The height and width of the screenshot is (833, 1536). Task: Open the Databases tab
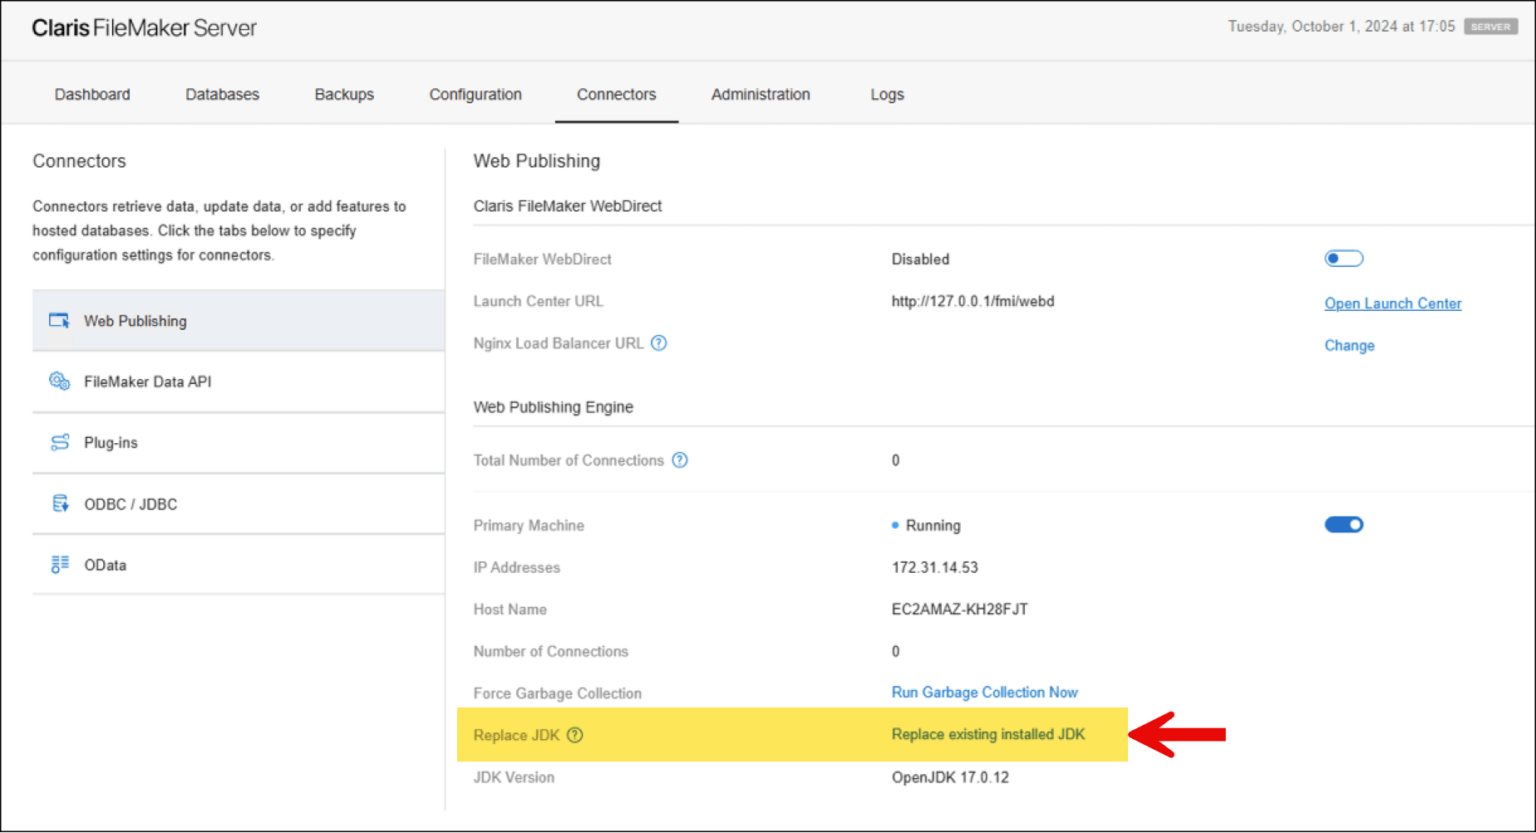(222, 94)
